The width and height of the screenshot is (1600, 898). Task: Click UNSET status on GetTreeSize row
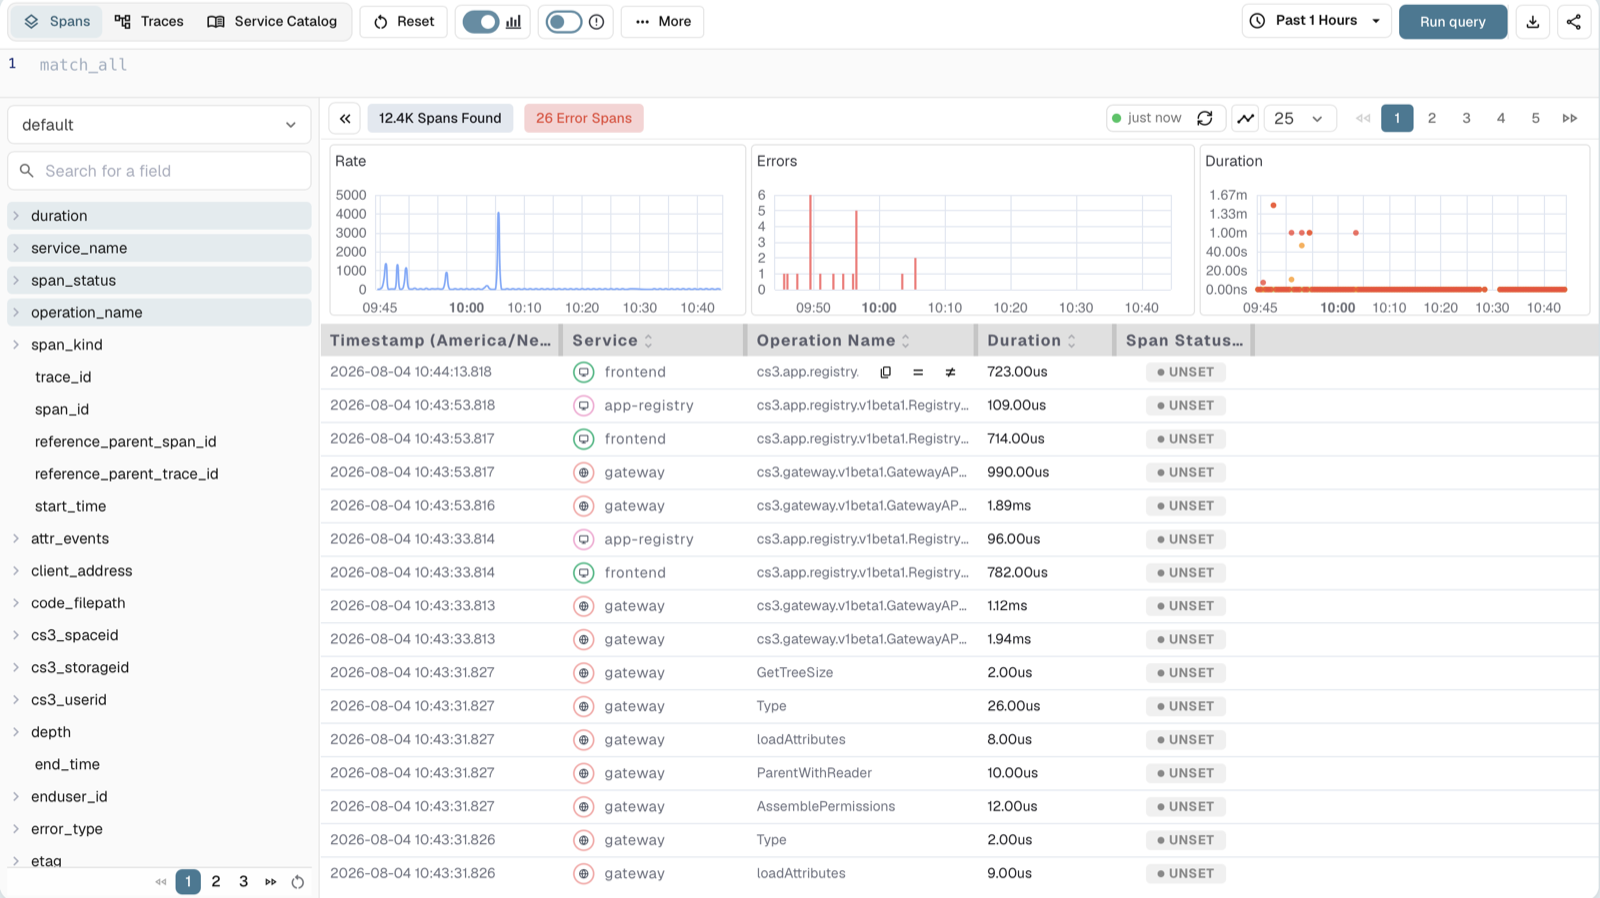pos(1186,673)
